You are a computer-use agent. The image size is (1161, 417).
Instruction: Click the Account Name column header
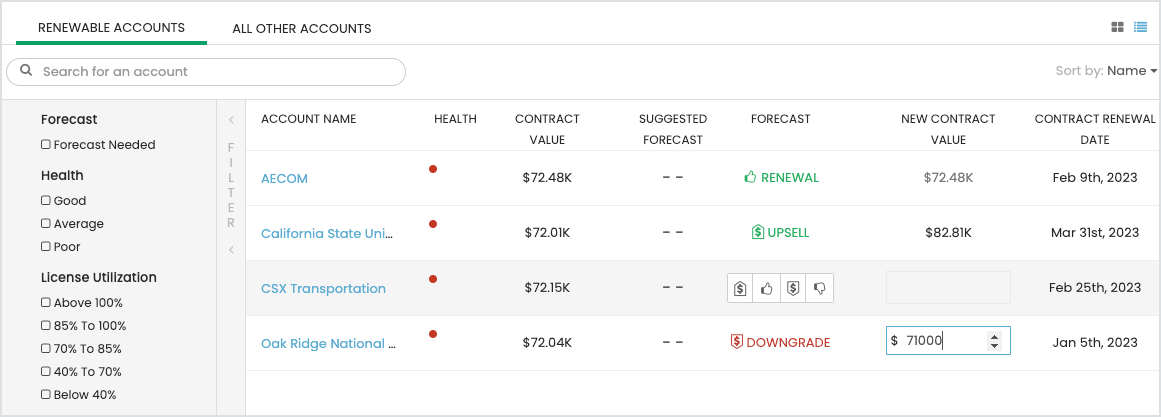[309, 119]
